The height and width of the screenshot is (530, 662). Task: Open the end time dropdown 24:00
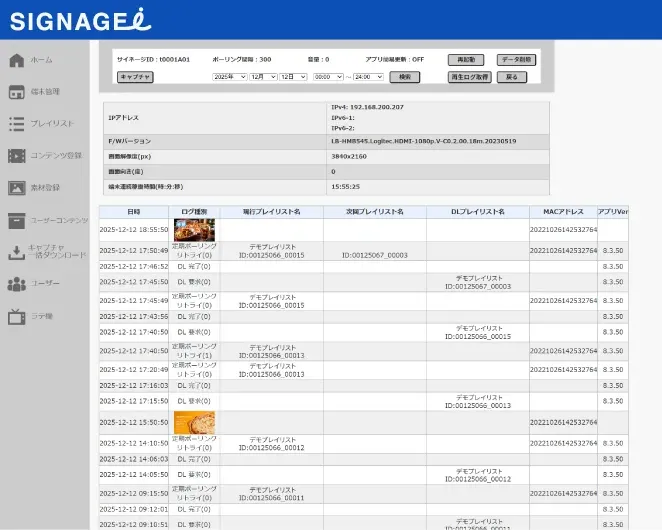tap(368, 77)
